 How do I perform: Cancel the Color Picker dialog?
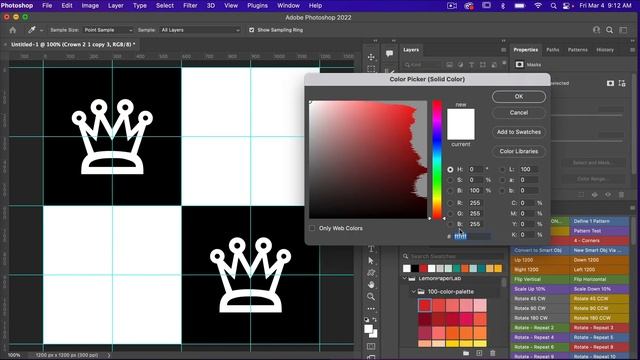pos(519,113)
